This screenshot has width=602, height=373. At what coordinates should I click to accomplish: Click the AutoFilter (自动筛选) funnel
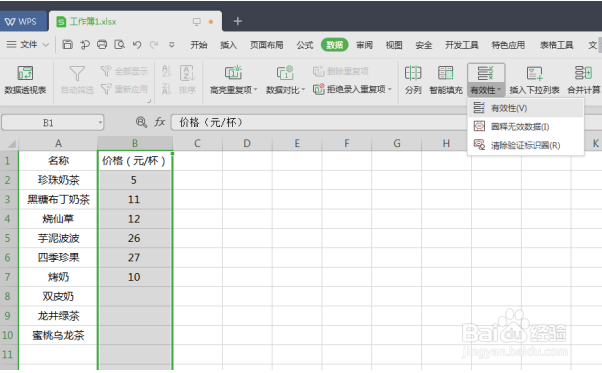(77, 80)
